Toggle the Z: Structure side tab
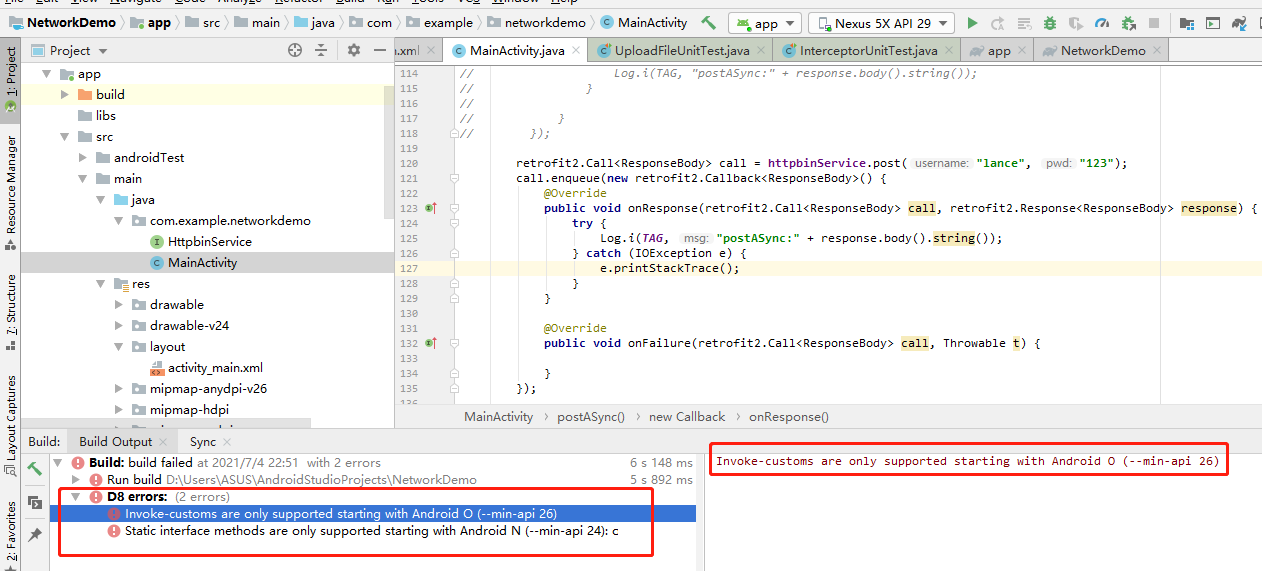This screenshot has height=571, width=1262. [10, 312]
